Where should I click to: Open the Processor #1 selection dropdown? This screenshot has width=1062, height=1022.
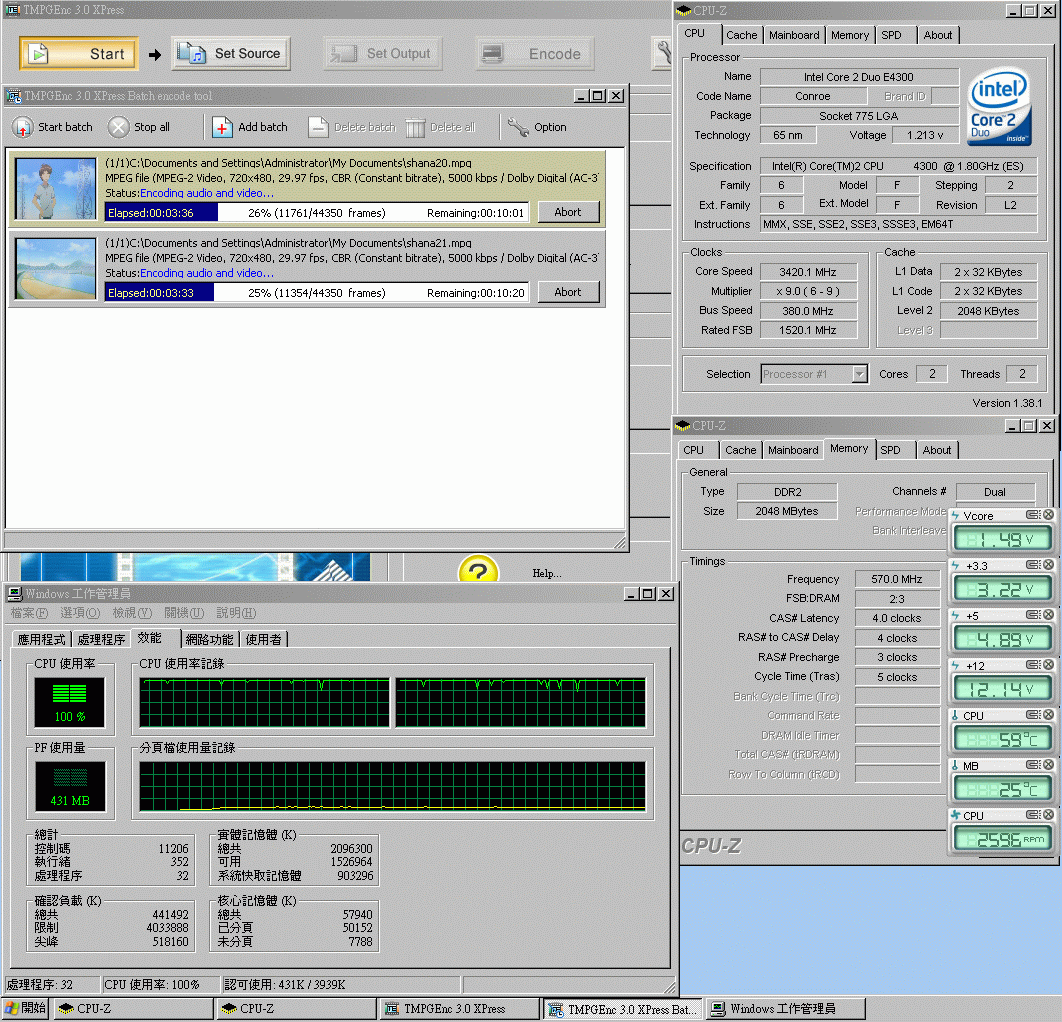[x=860, y=374]
